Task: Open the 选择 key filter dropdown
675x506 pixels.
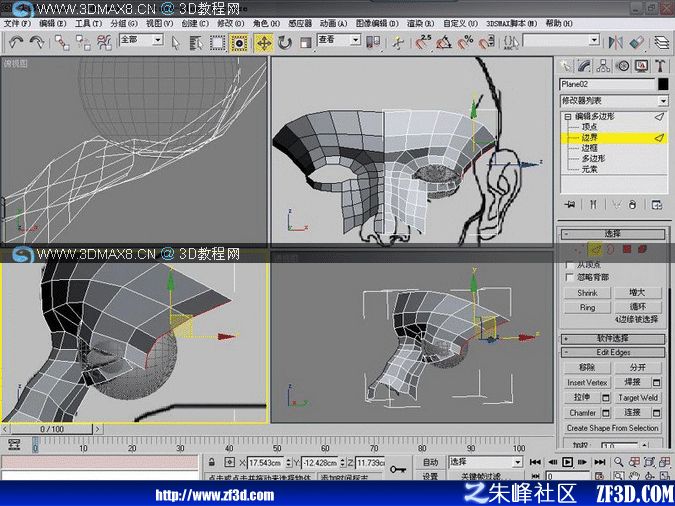Action: click(486, 462)
